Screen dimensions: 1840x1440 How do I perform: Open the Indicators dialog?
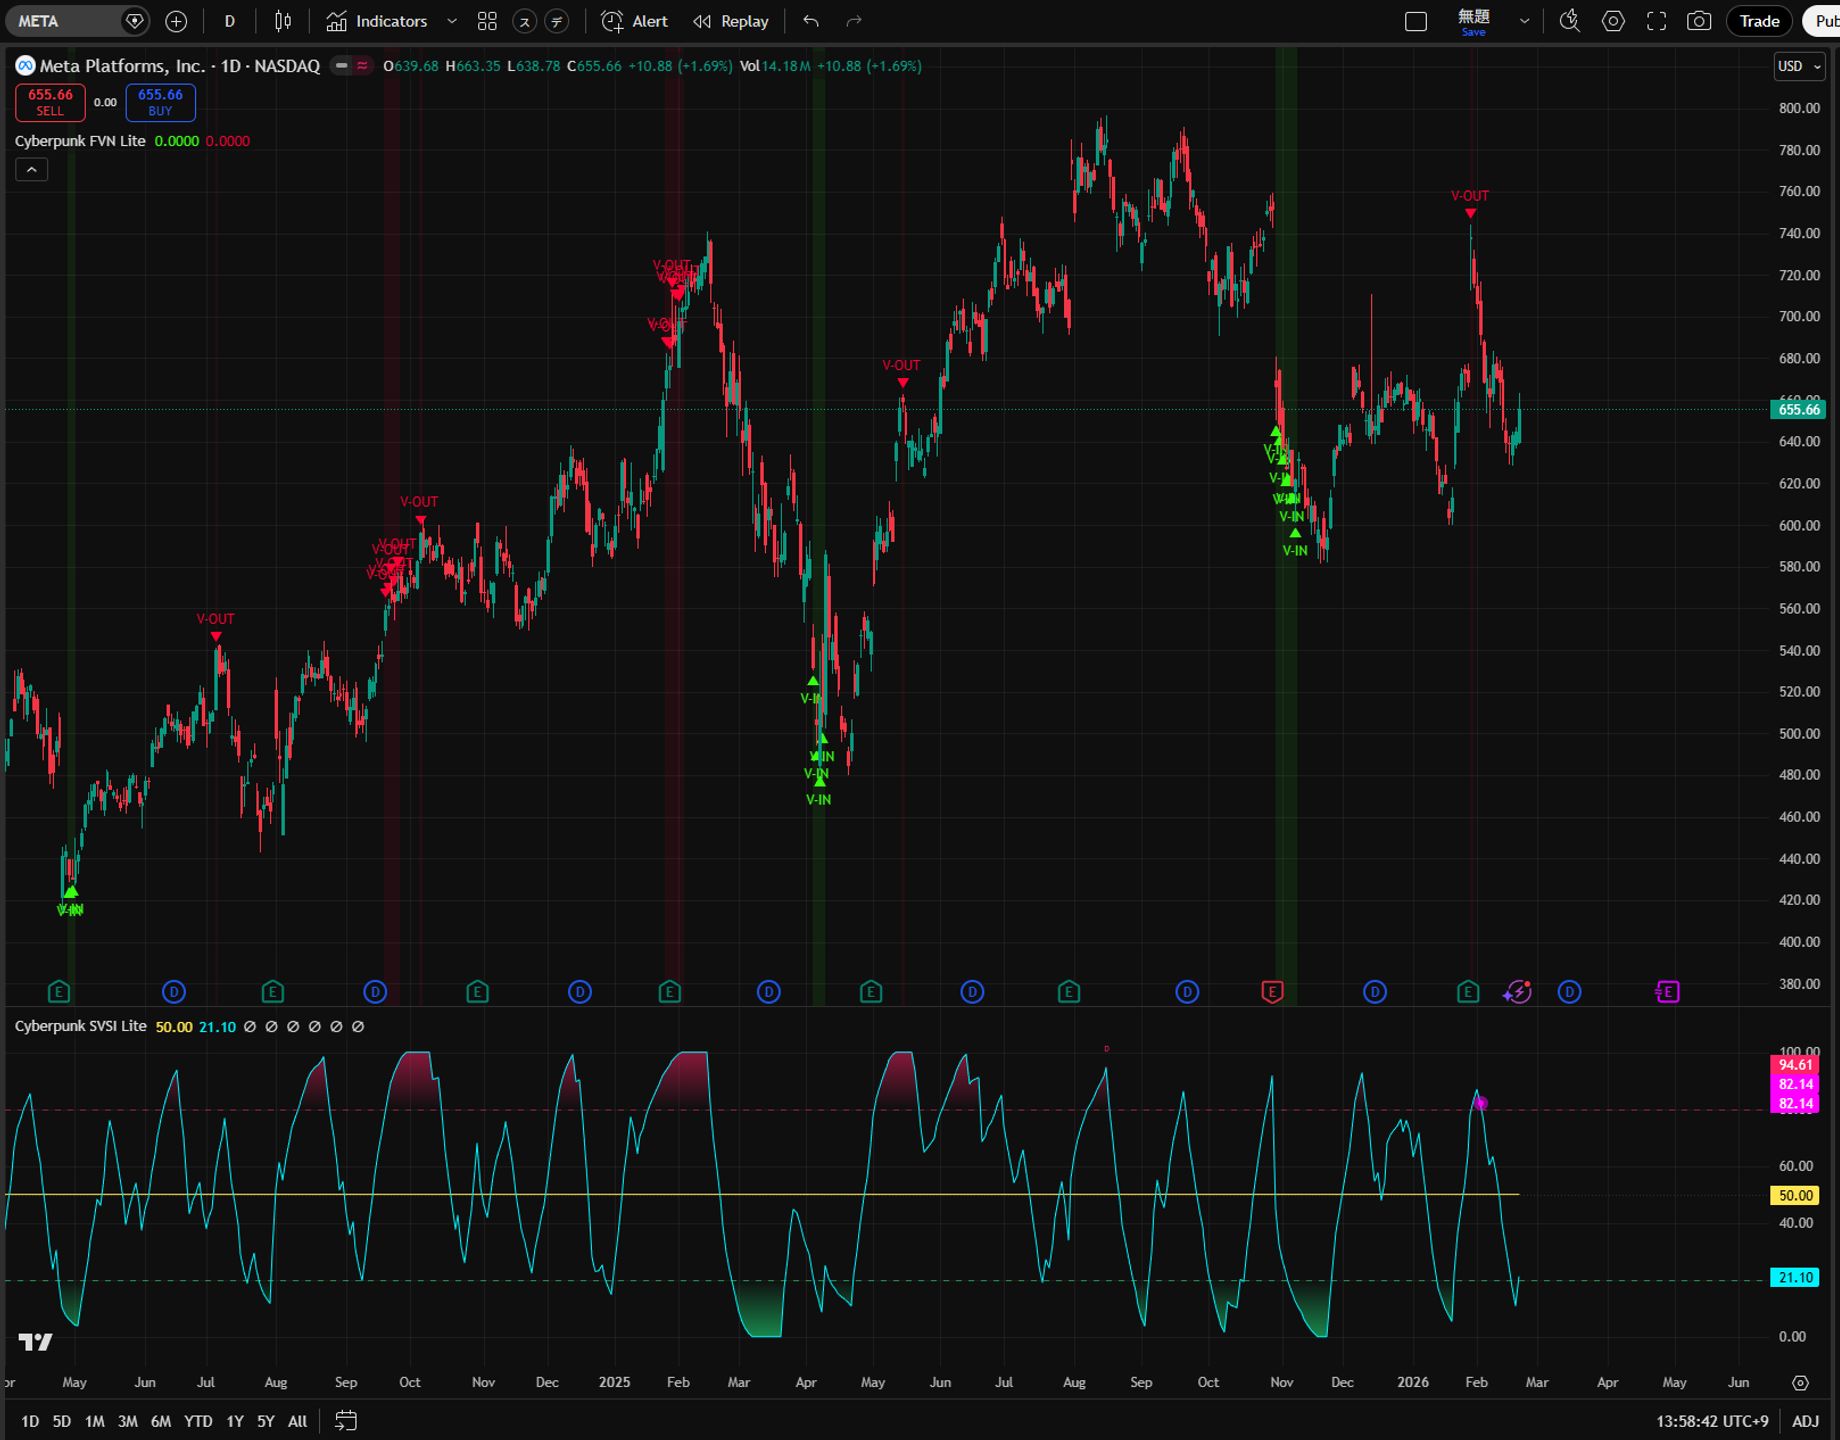[377, 21]
